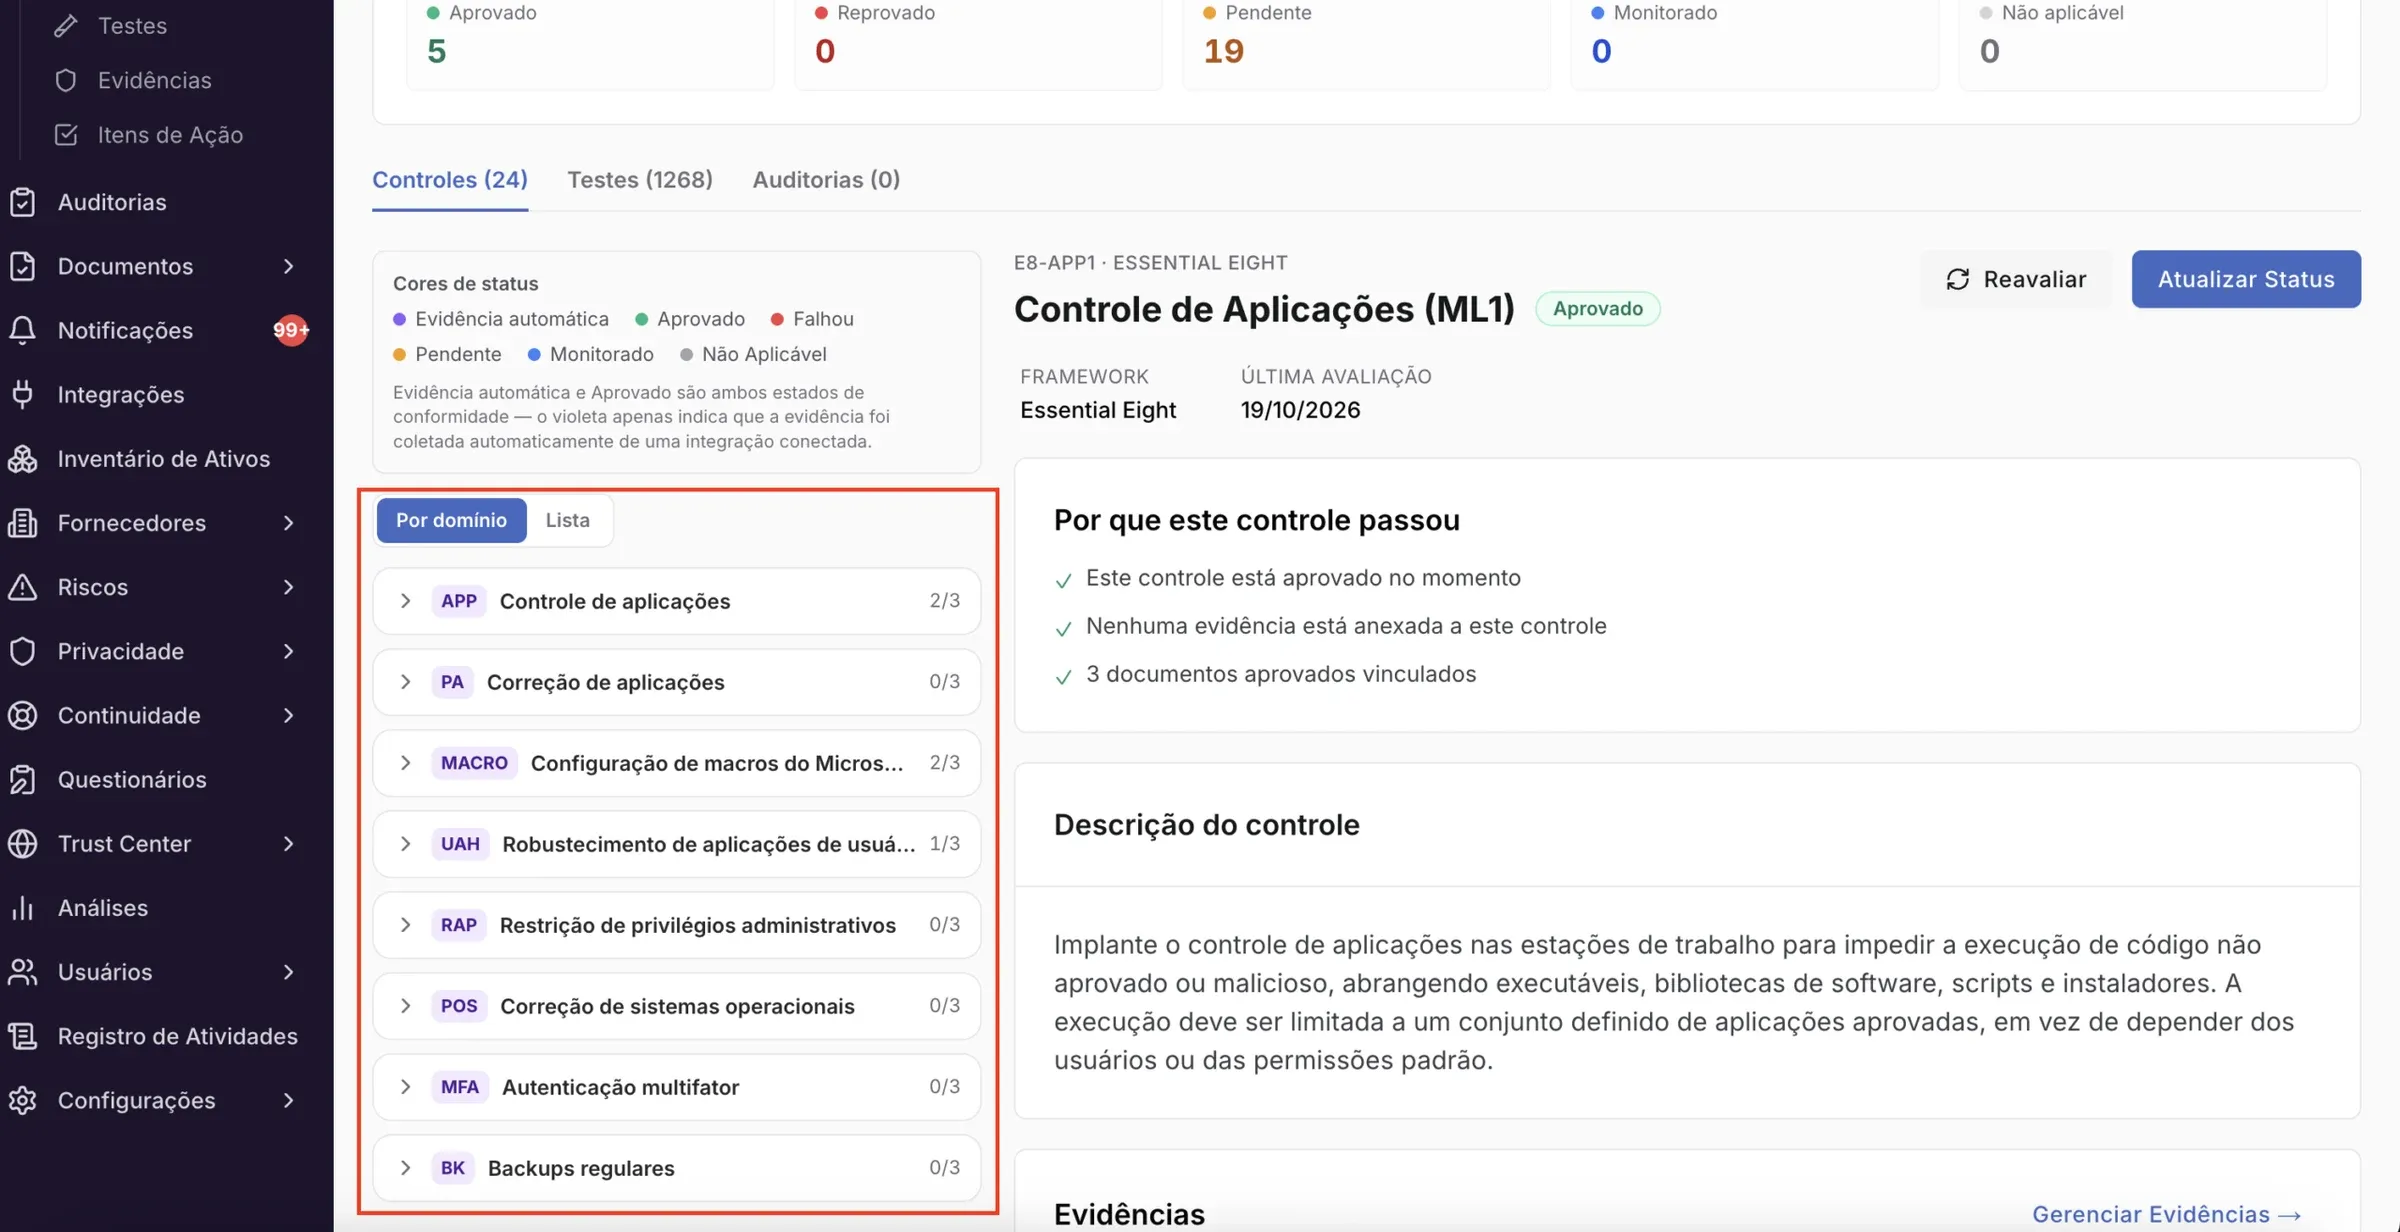
Task: Switch to the Testes (1268) tab
Action: coord(640,180)
